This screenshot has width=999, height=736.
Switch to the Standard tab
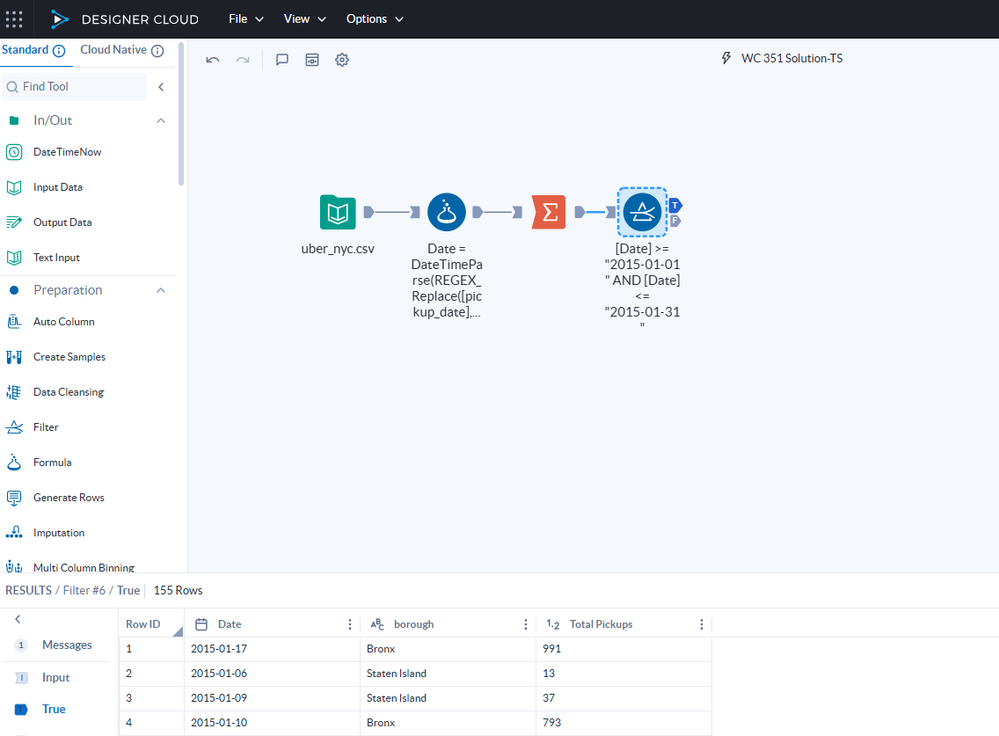click(x=25, y=50)
